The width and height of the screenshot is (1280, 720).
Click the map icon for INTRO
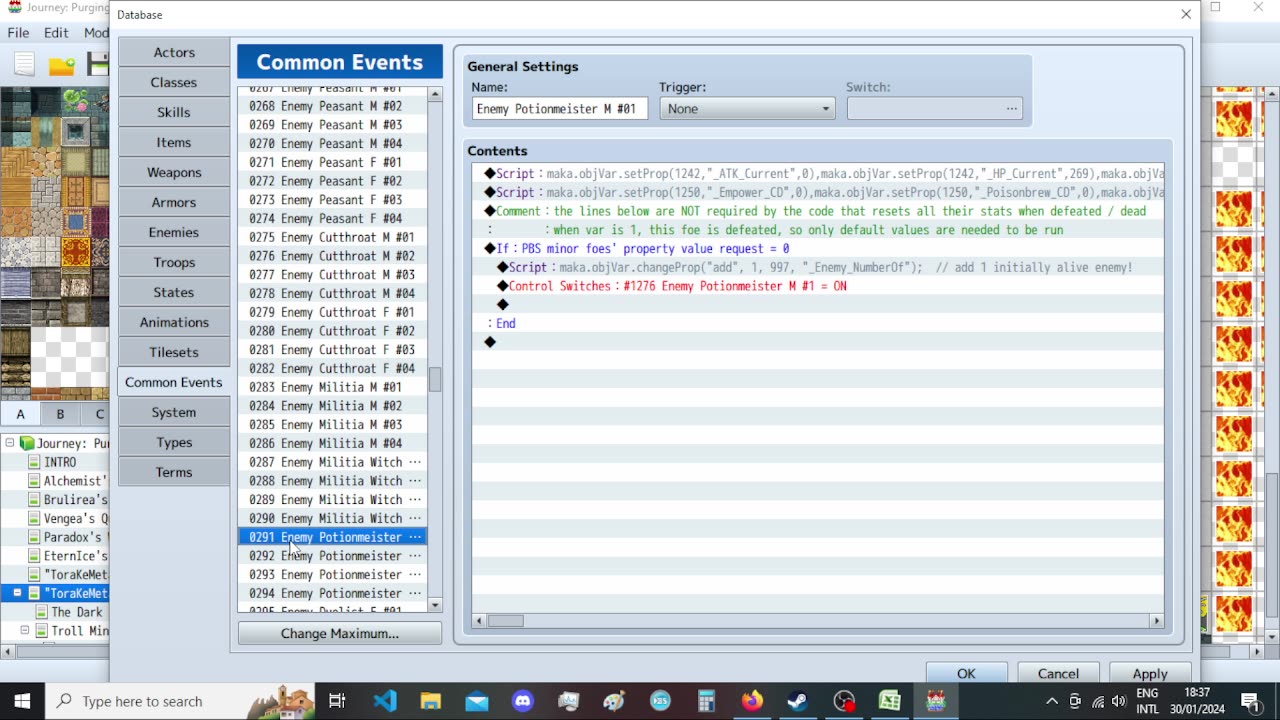click(34, 462)
